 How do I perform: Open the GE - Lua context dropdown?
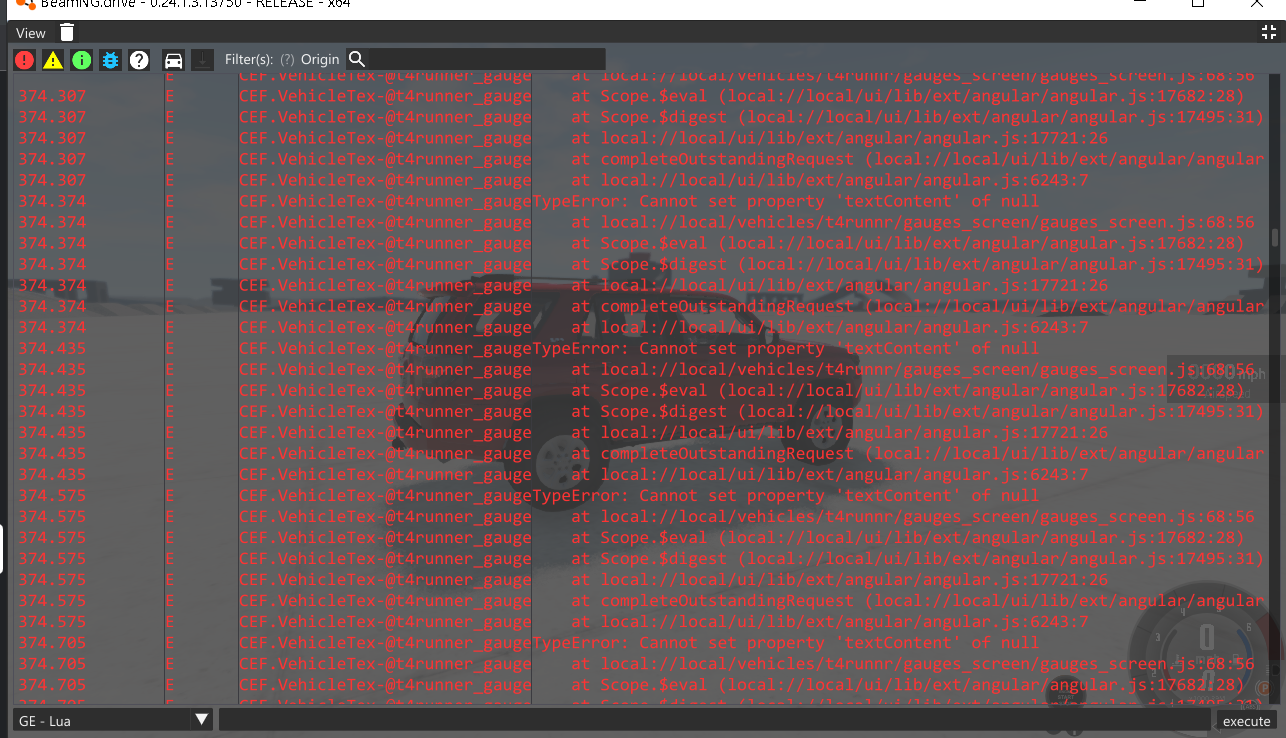coord(113,720)
